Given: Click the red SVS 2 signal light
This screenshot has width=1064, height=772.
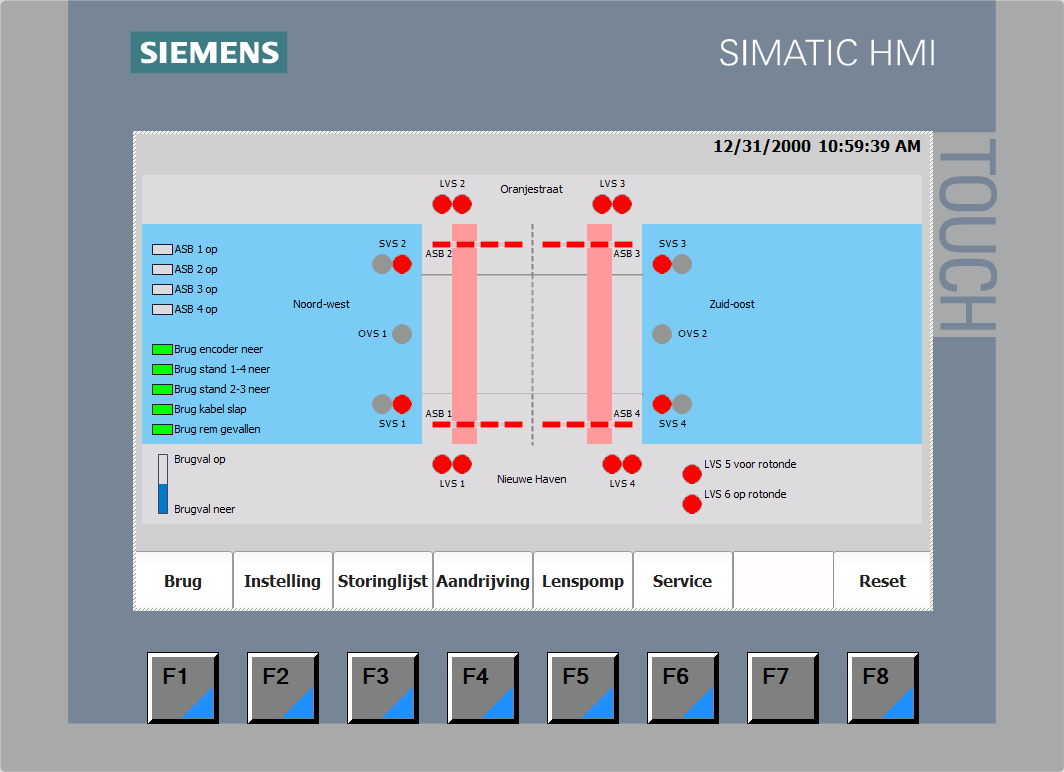Looking at the screenshot, I should pos(402,264).
